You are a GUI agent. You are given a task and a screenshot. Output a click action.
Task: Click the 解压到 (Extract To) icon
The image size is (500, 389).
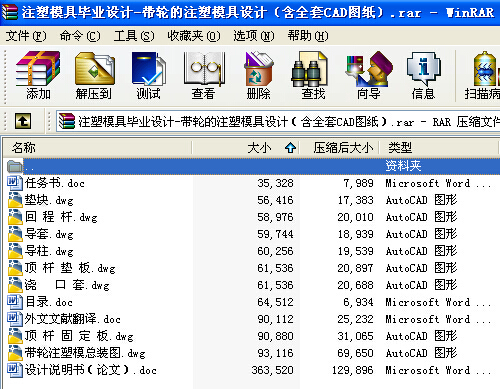pos(95,69)
